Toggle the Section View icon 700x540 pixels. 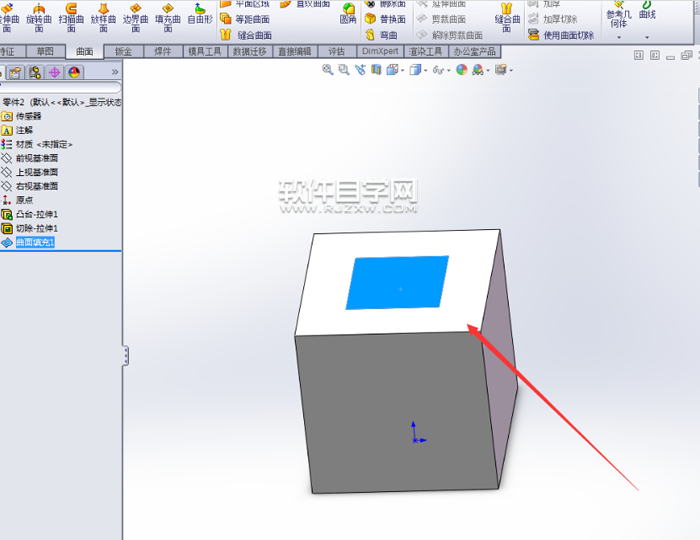(376, 70)
